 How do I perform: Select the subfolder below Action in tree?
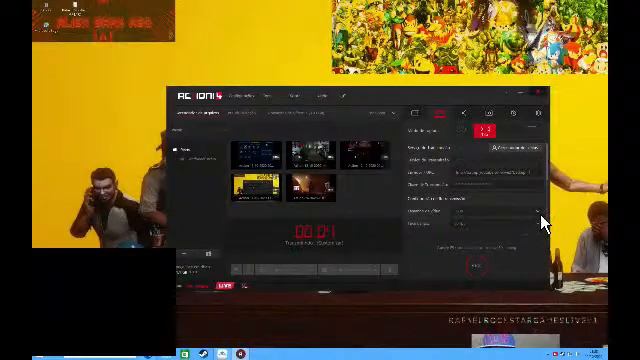pyautogui.click(x=198, y=158)
